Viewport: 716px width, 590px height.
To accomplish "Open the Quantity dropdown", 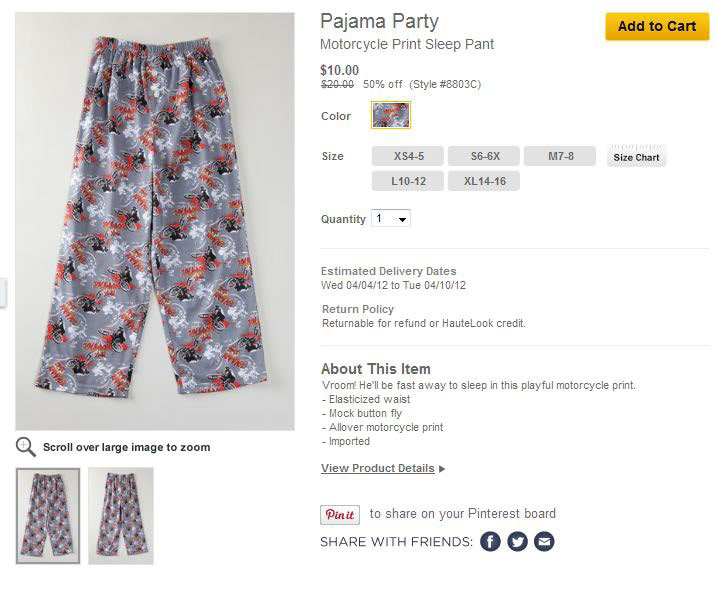I will (x=391, y=219).
